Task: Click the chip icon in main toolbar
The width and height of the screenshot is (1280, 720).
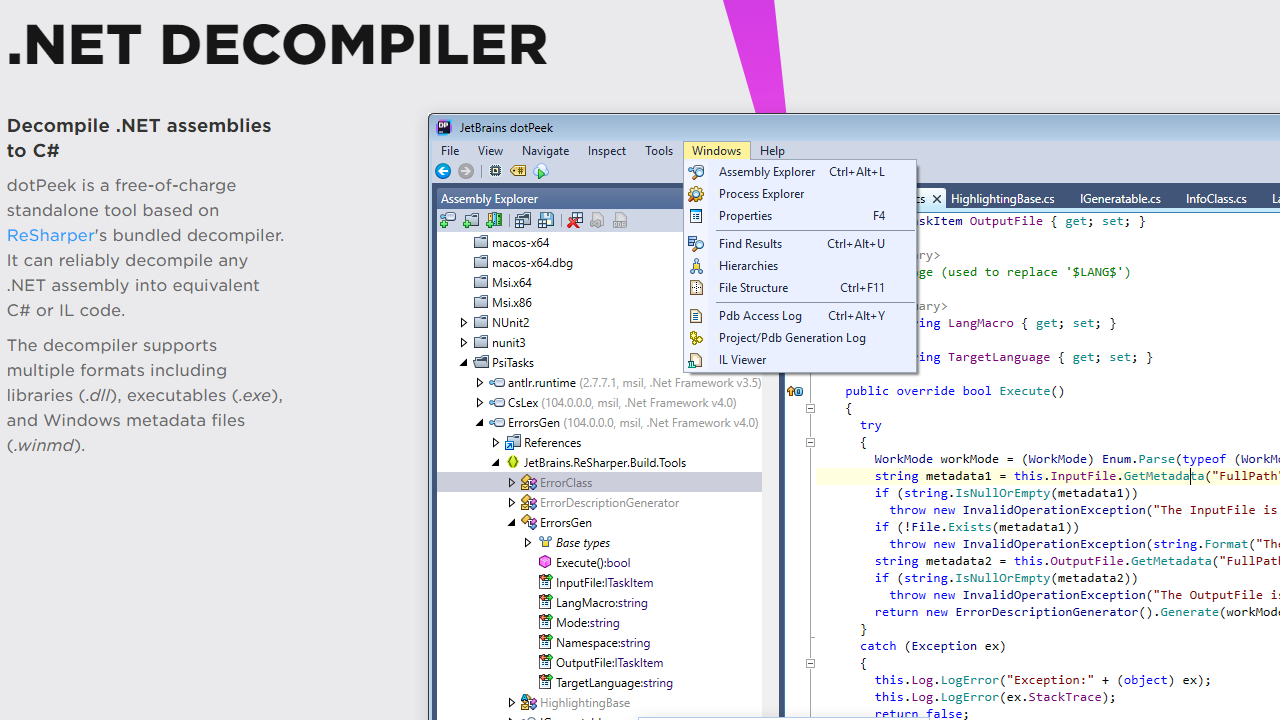Action: click(x=495, y=172)
